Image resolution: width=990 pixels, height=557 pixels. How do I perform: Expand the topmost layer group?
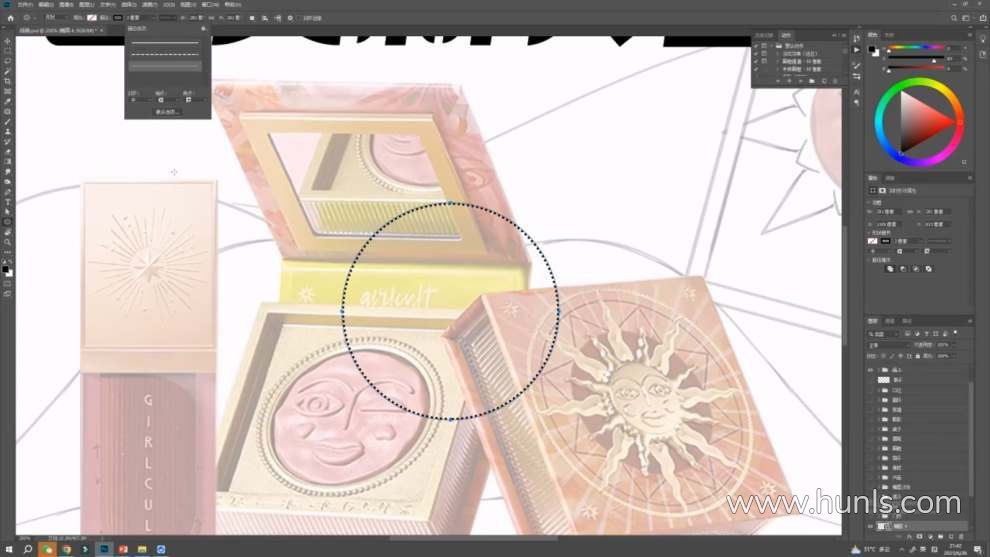(x=878, y=370)
